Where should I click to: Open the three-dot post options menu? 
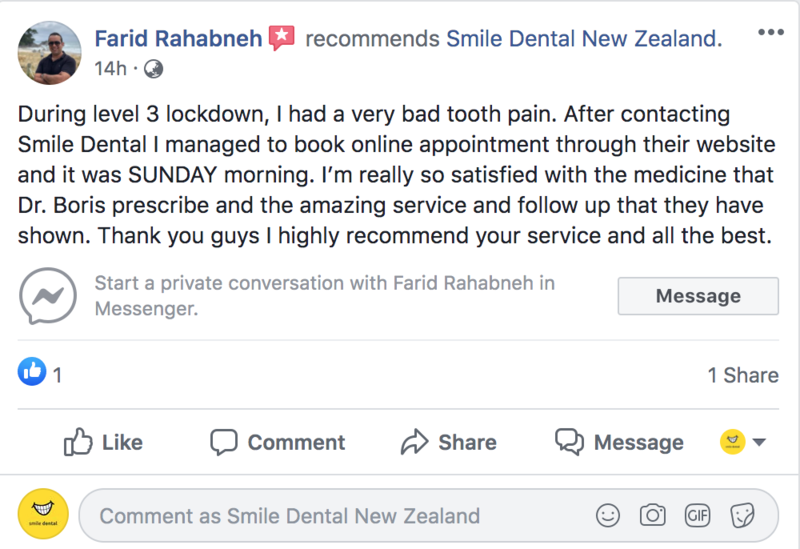tap(771, 33)
